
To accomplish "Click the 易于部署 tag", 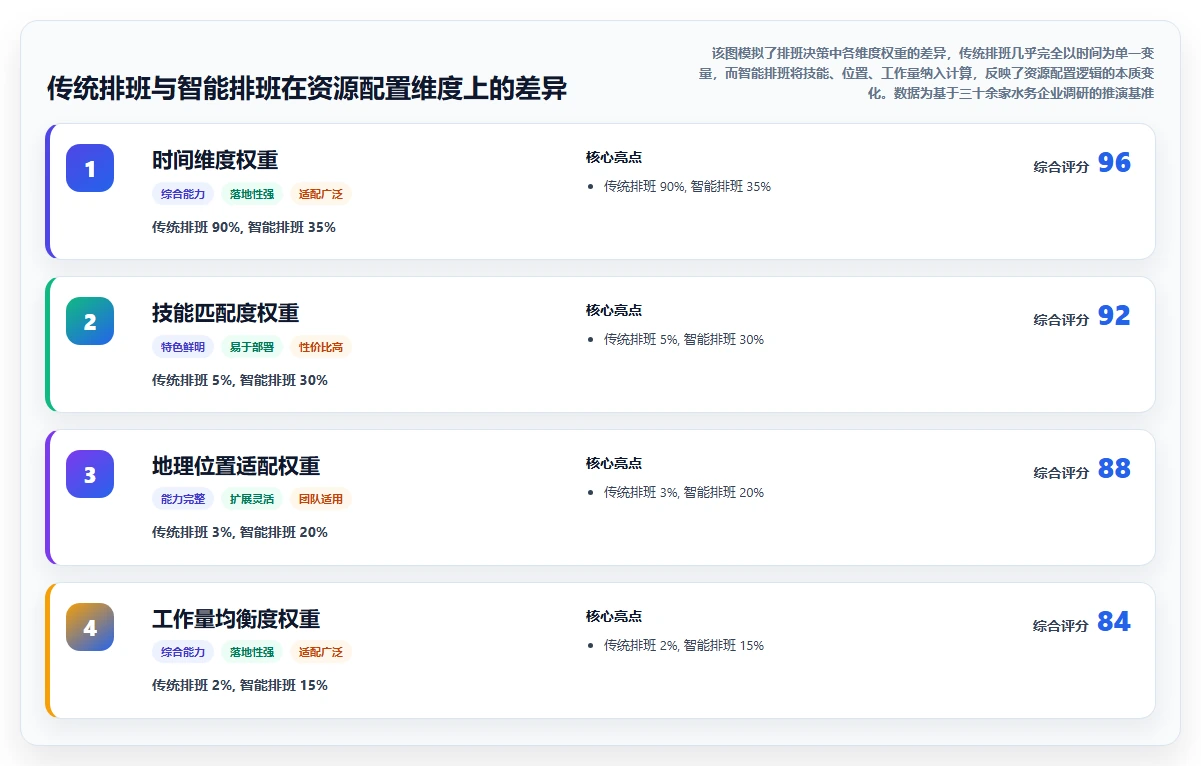I will [252, 347].
